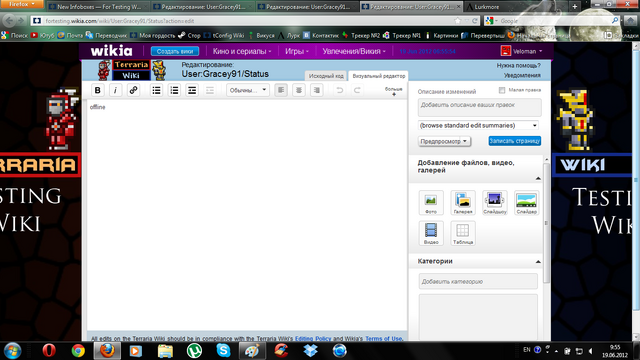Apply bold formatting in the editor toolbar
Viewport: 640px width, 360px height.
click(x=98, y=90)
